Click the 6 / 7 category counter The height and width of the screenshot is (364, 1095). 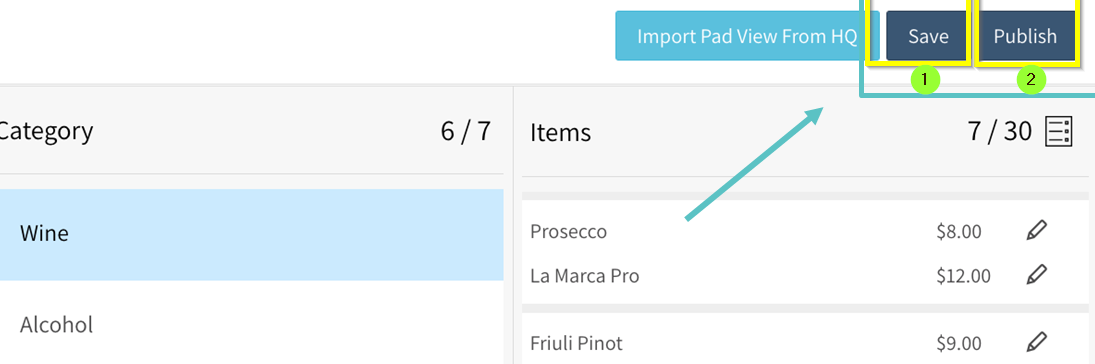[466, 131]
